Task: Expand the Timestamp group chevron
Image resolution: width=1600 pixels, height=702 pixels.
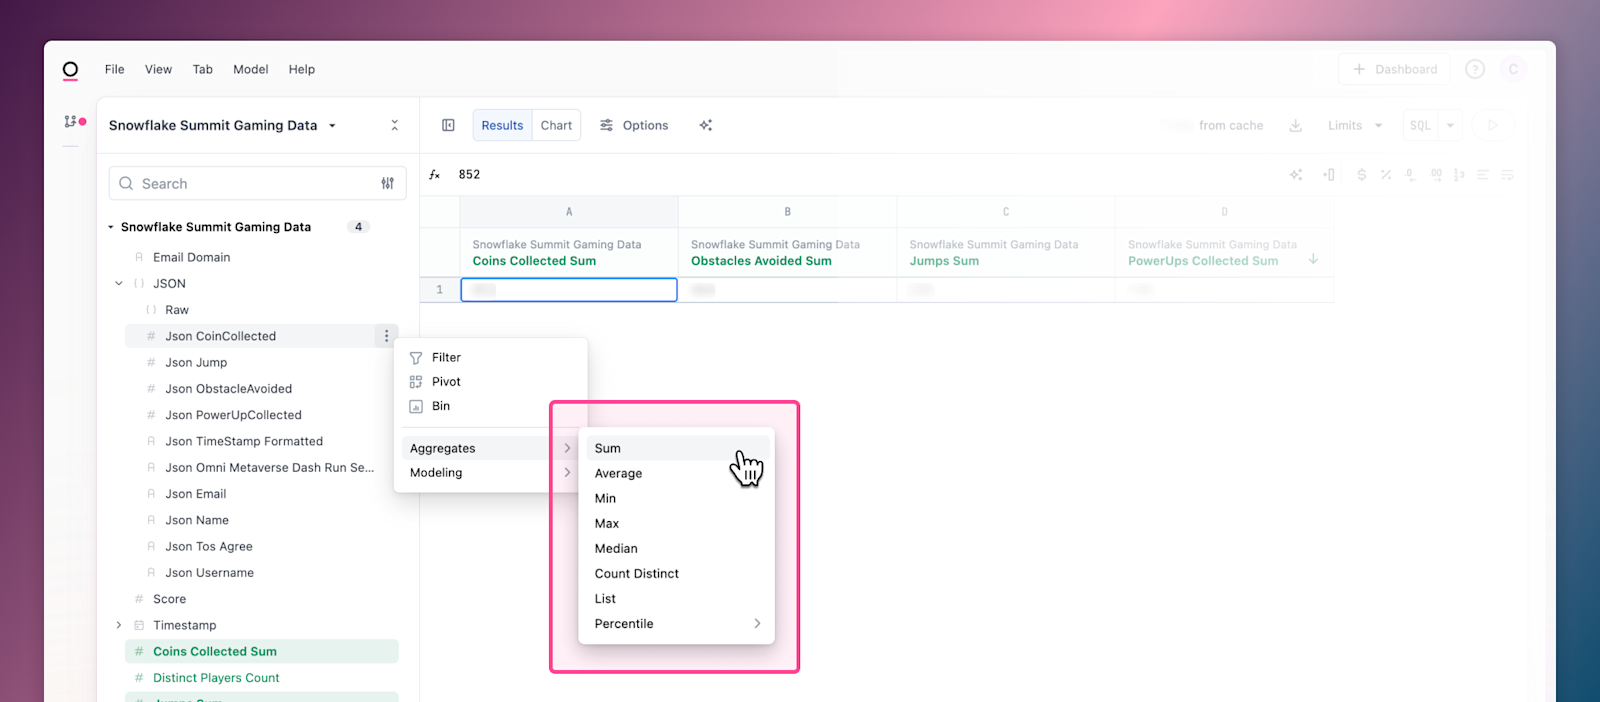Action: [x=119, y=625]
